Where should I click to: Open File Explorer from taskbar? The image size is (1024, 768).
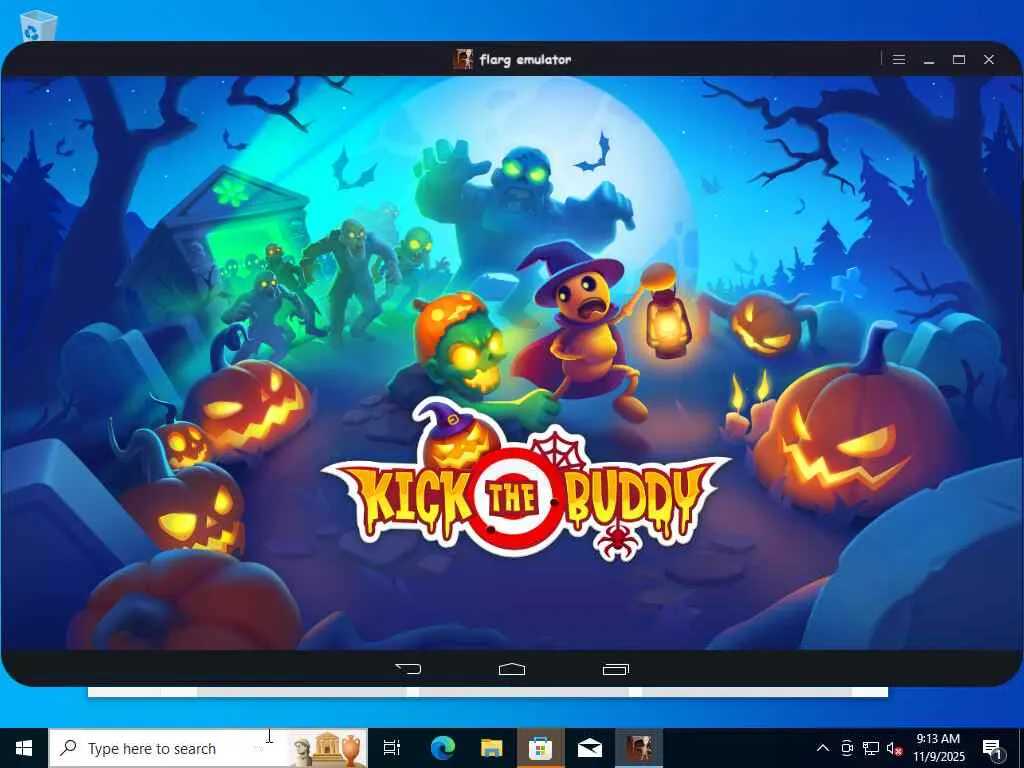click(491, 748)
